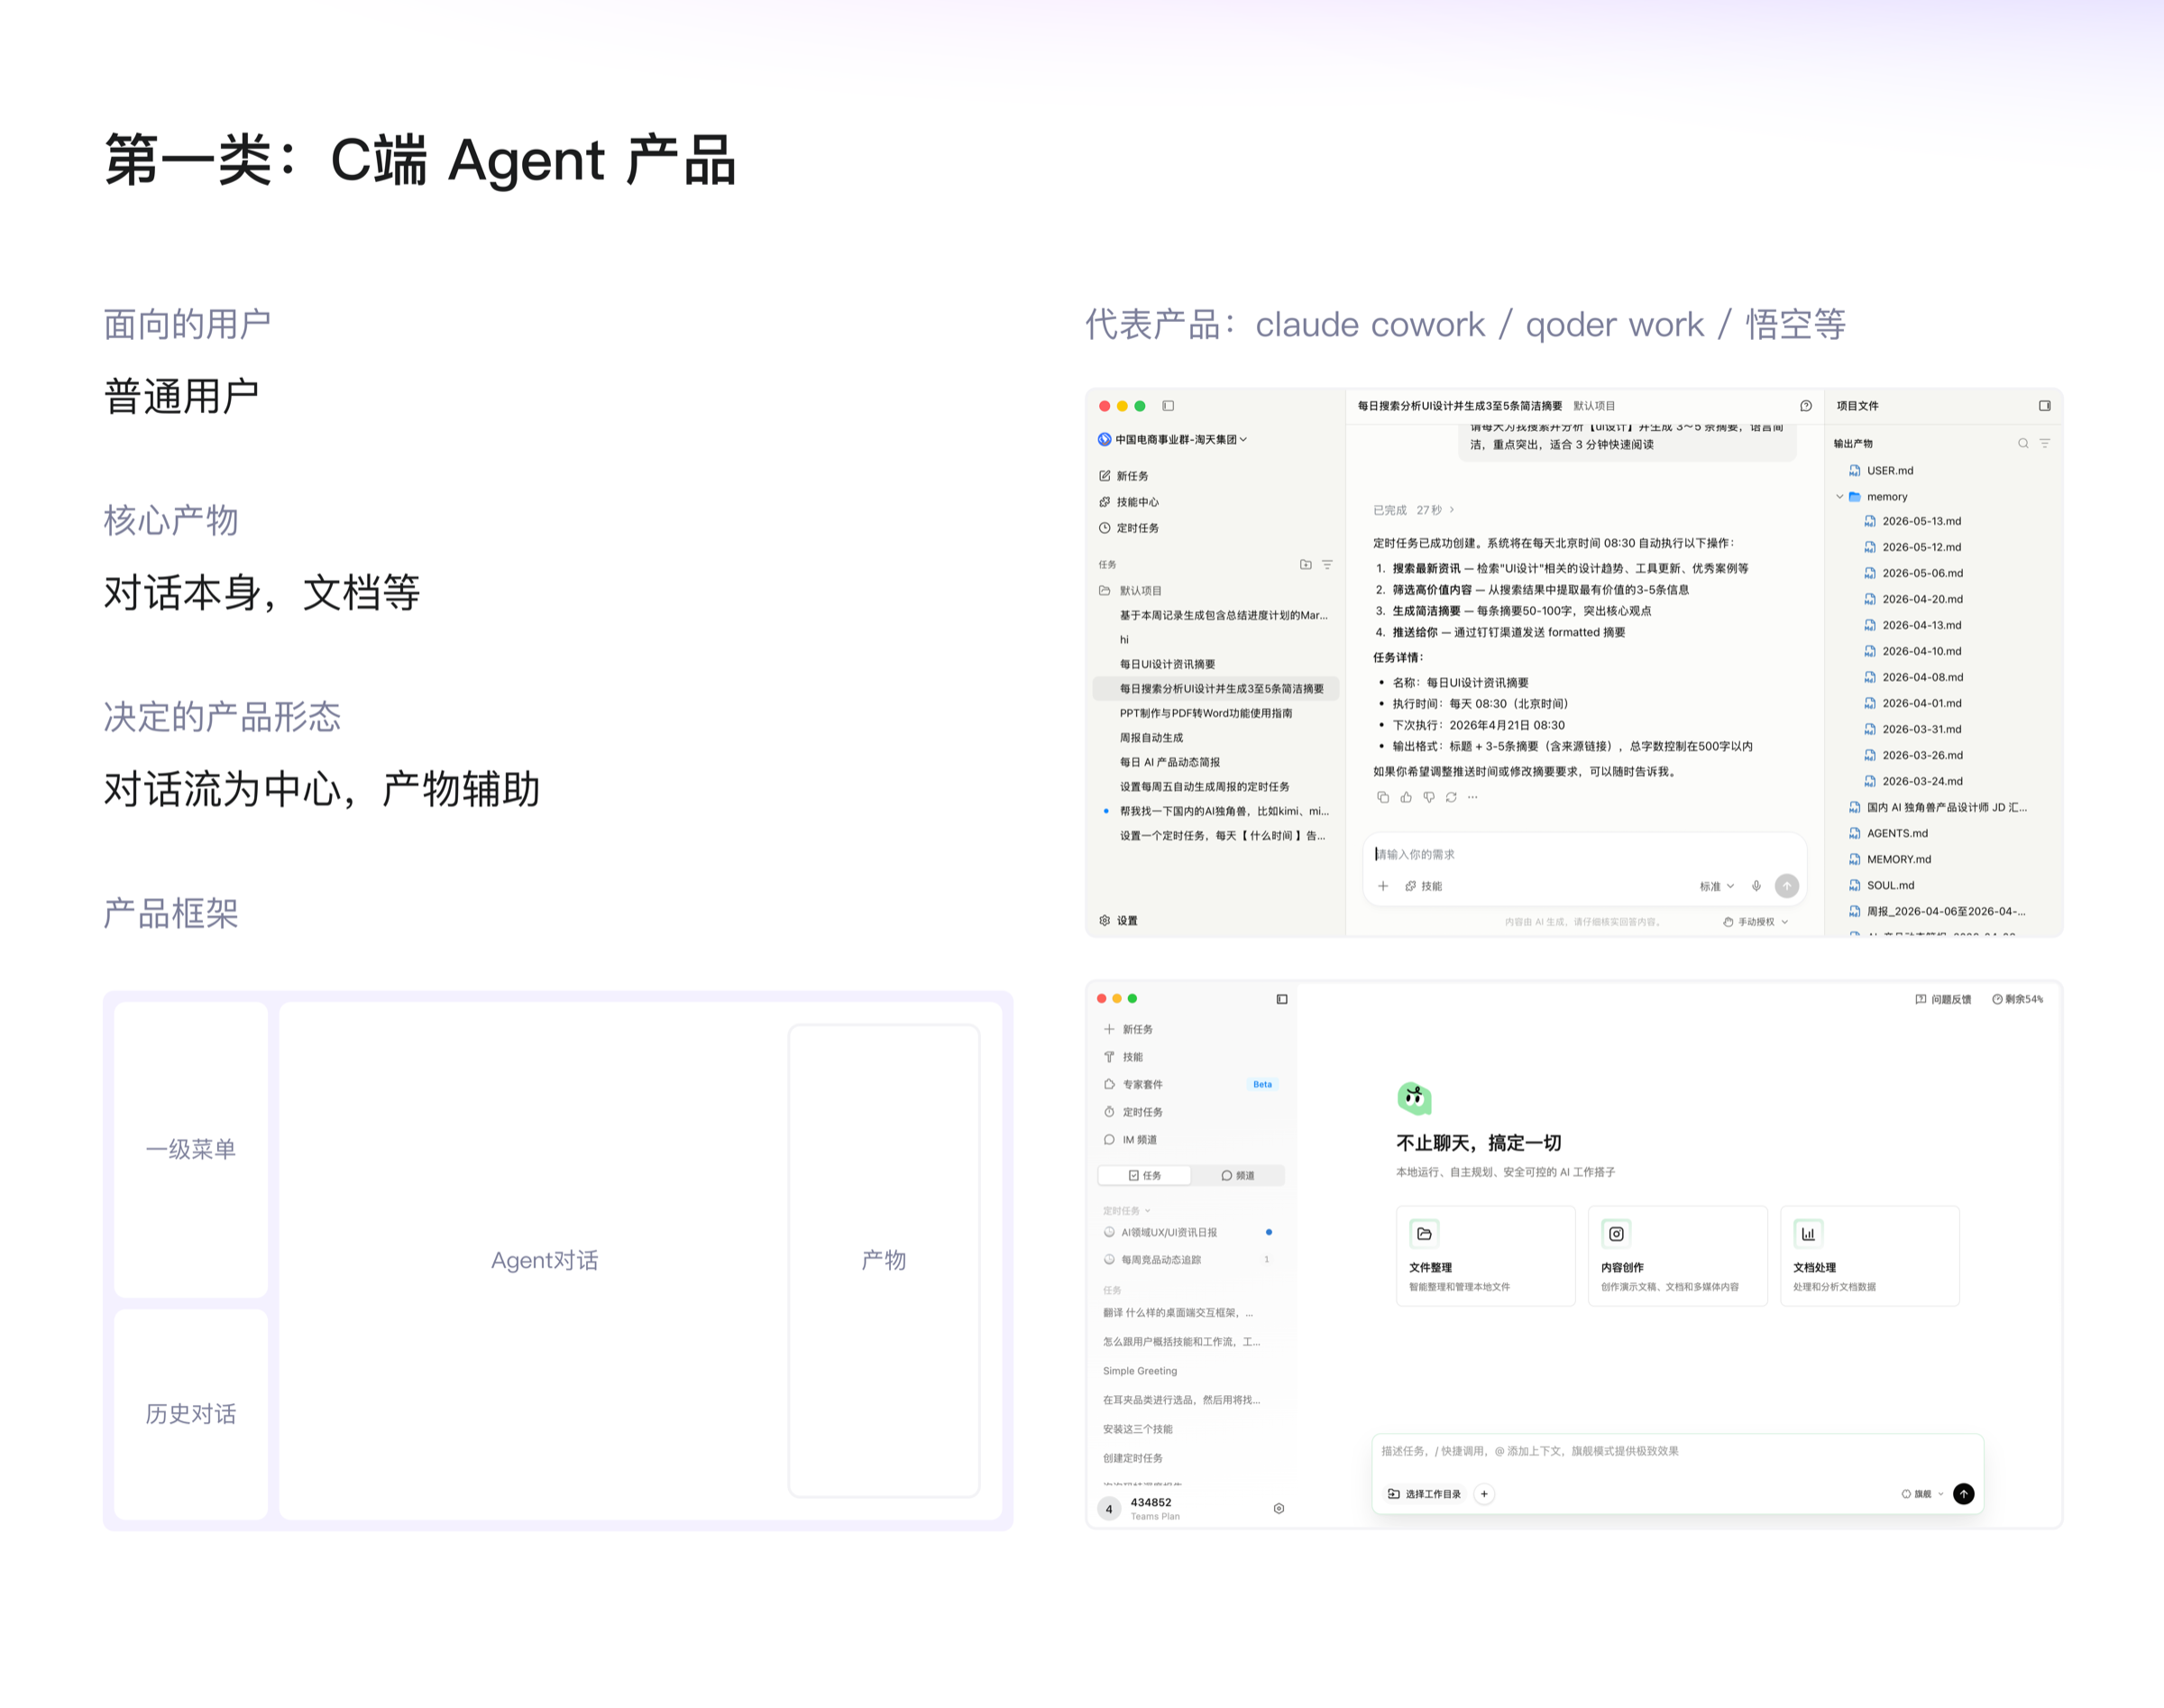This screenshot has width=2164, height=1708.
Task: Open the help icon in upper chat header
Action: (1806, 406)
